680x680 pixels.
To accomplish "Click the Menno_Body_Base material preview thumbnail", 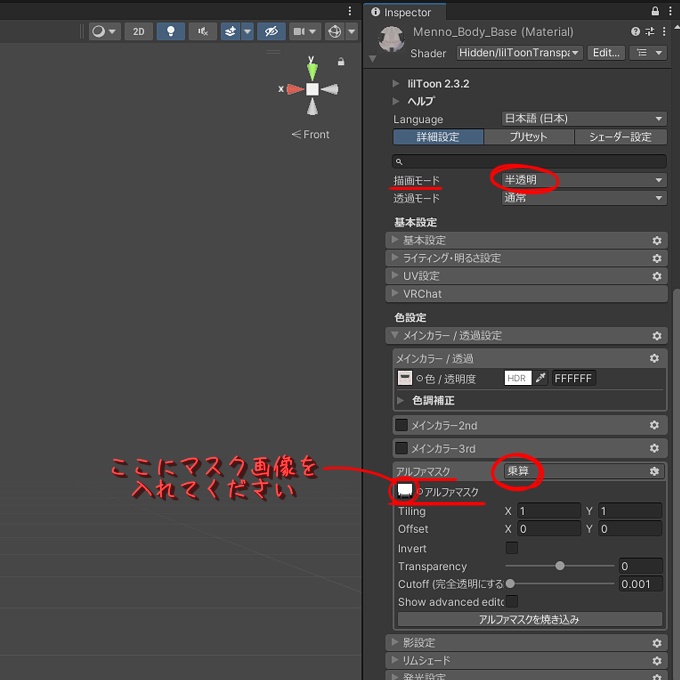I will [x=392, y=39].
